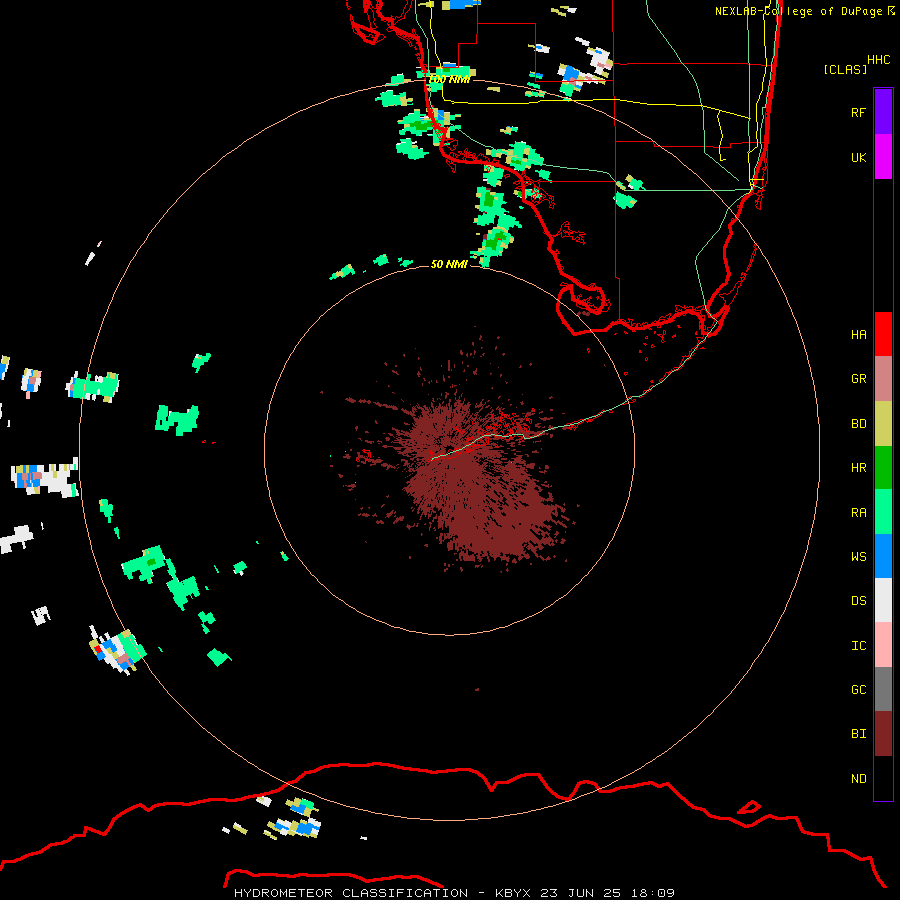Click the DS white legend swatch
Viewport: 900px width, 900px height.
click(883, 600)
